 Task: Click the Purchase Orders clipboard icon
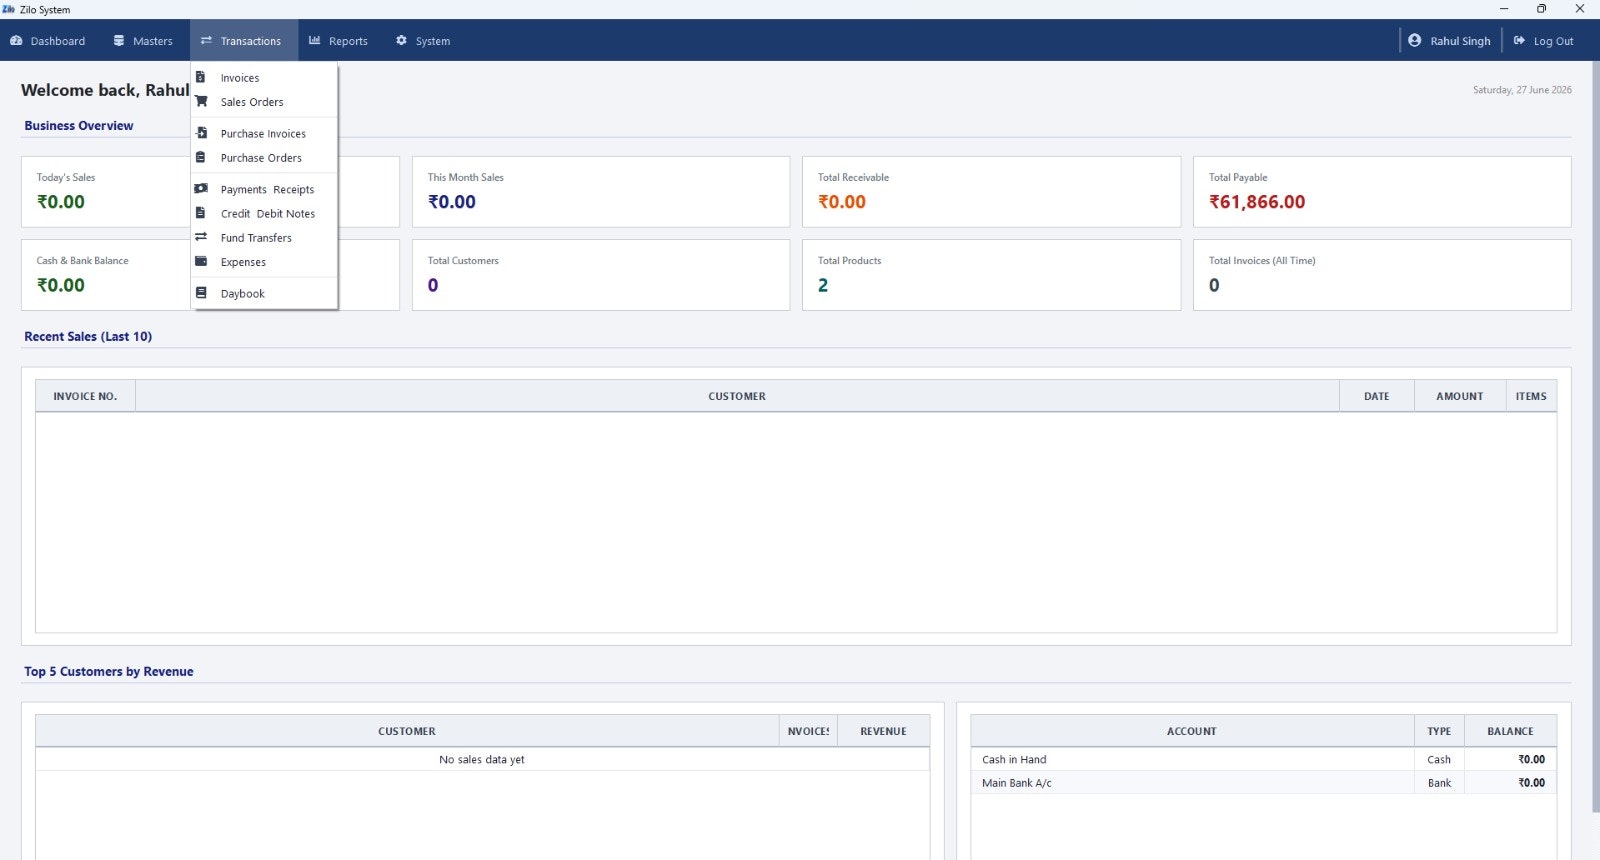[200, 157]
